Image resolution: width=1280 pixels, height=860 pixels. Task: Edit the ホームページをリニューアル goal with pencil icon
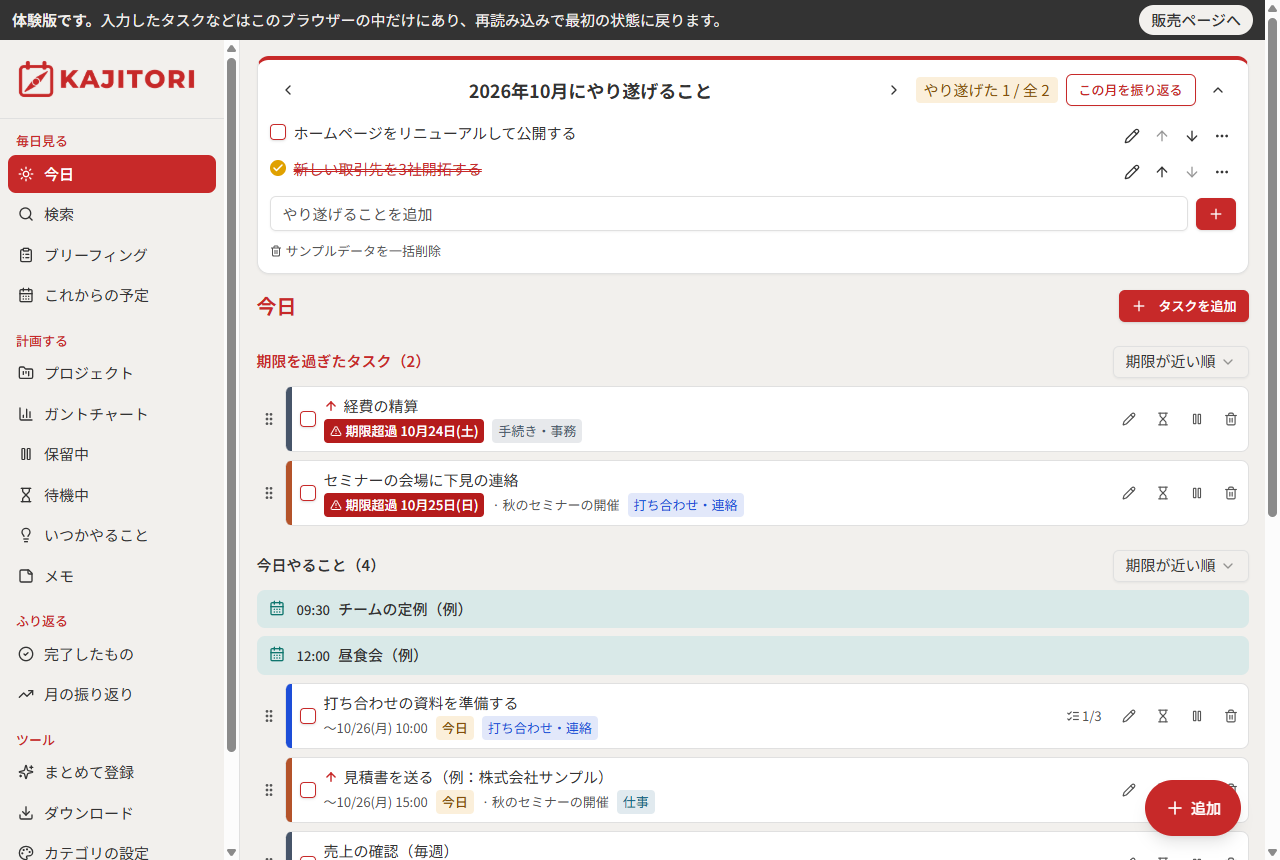(1132, 136)
